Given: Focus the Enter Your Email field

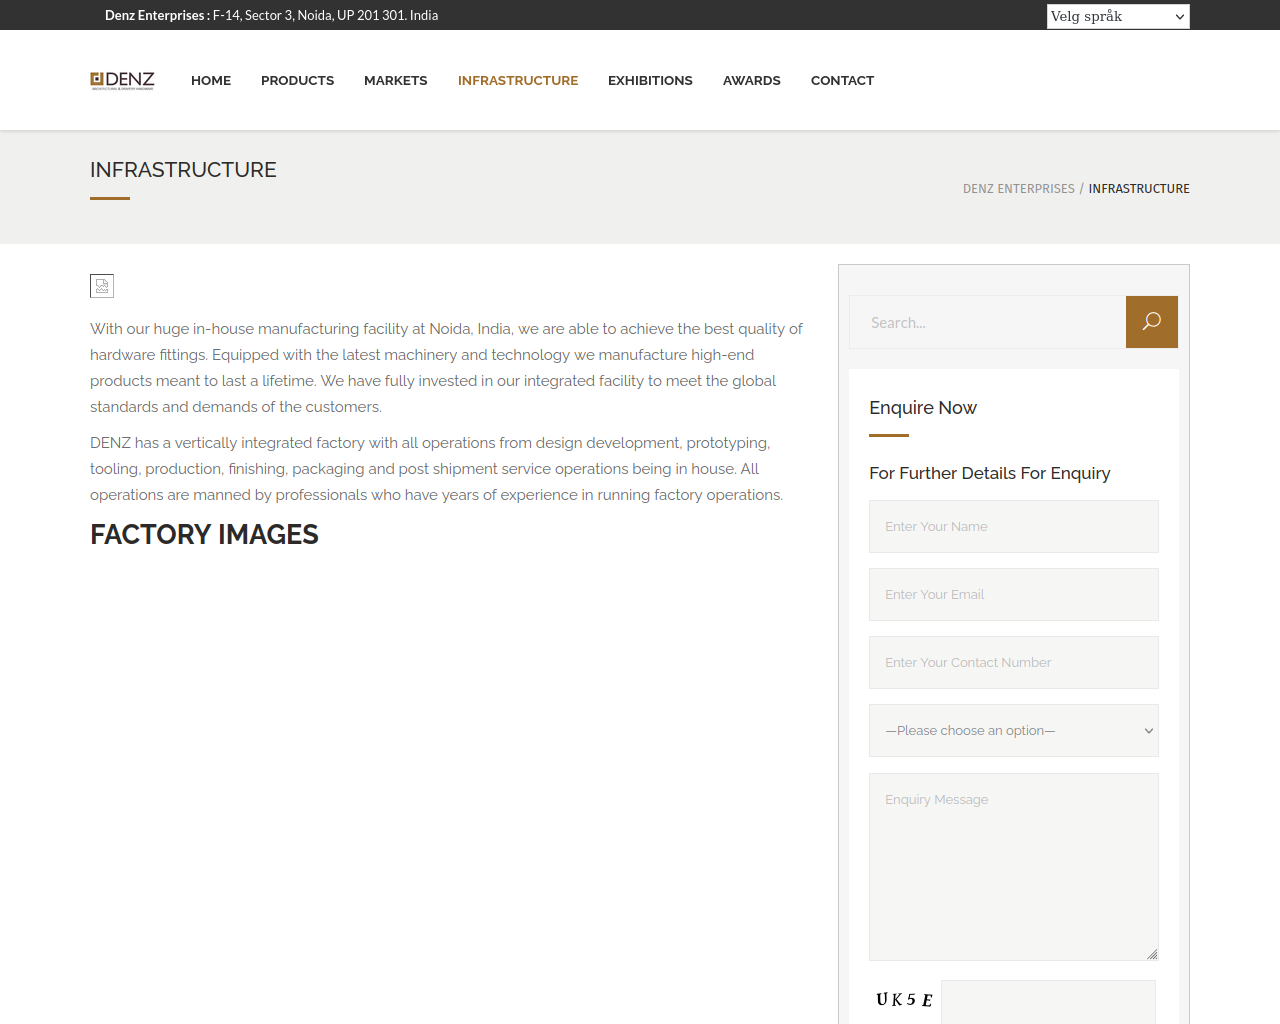Looking at the screenshot, I should pos(1014,595).
